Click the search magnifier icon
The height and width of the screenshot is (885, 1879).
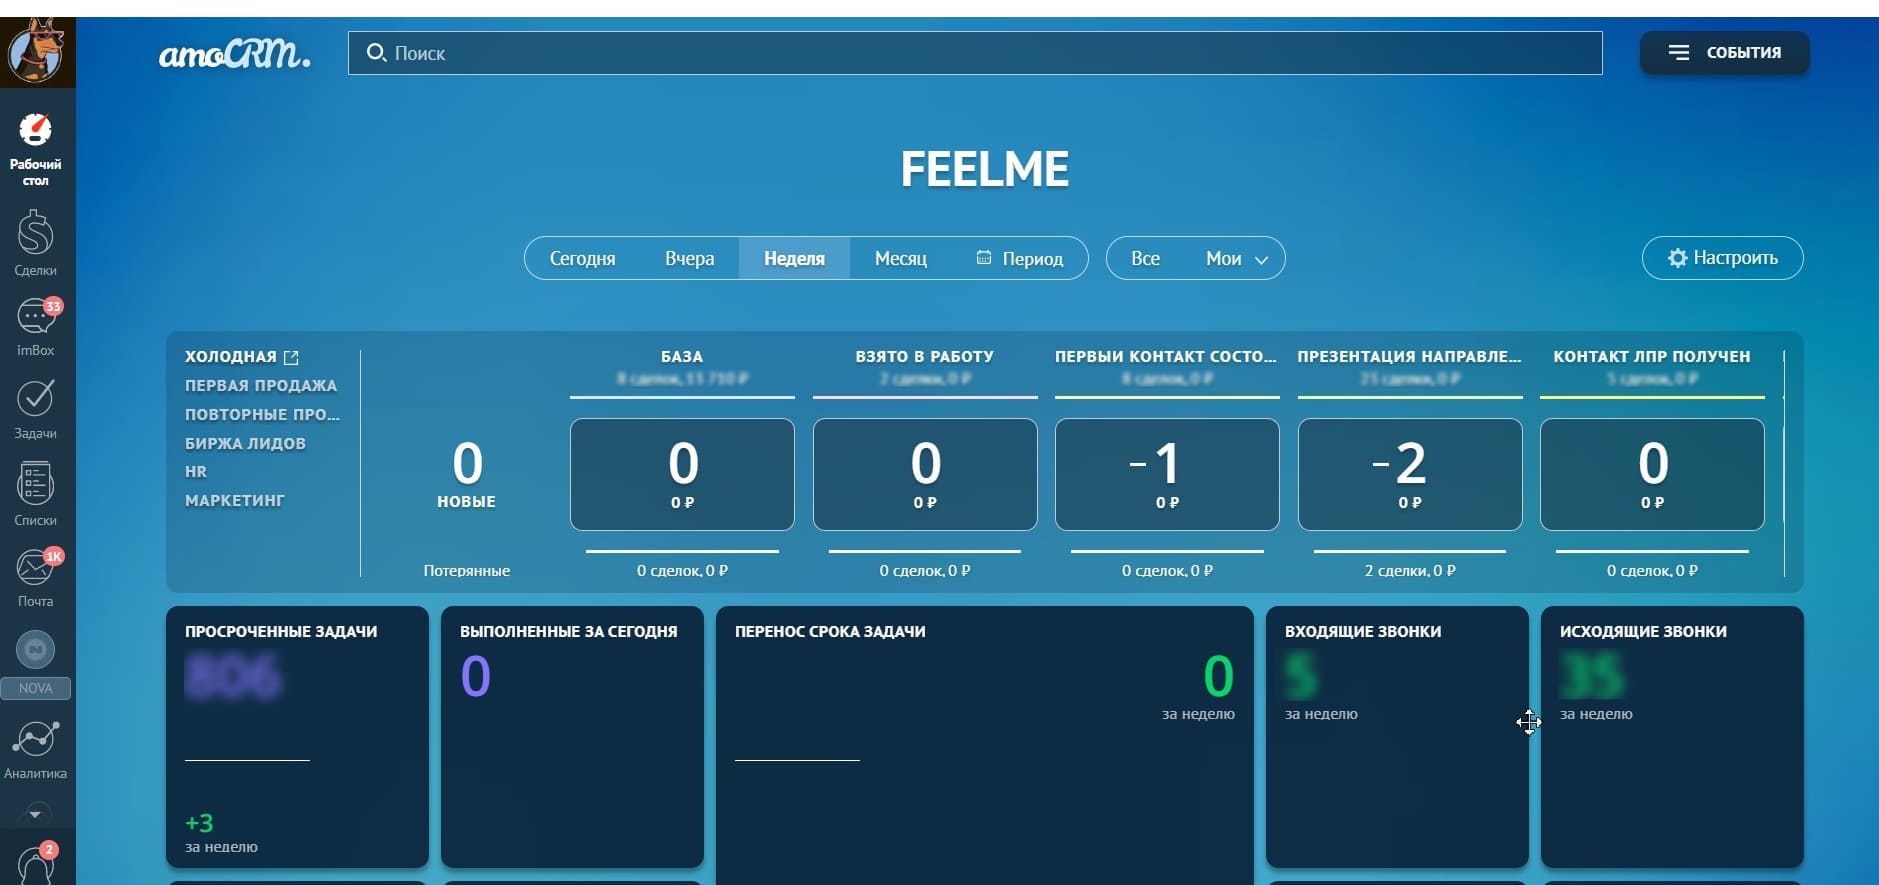click(376, 52)
